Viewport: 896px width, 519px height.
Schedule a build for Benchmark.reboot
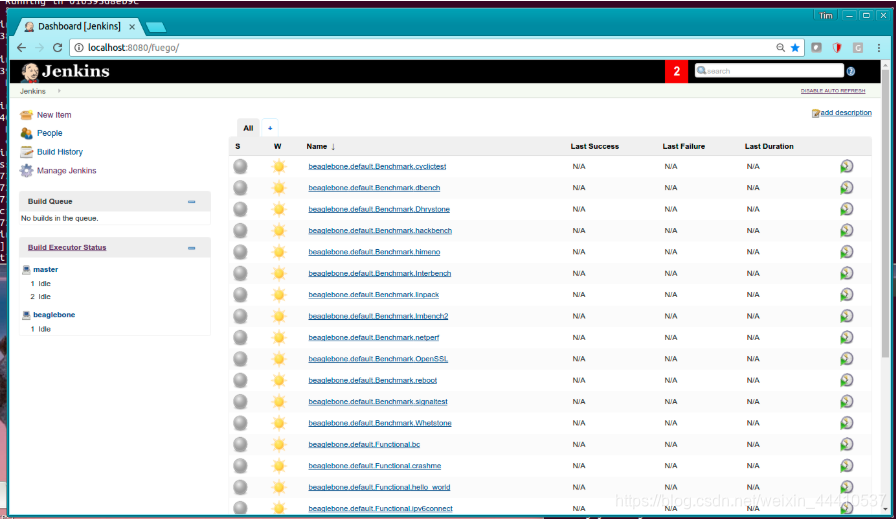(x=846, y=380)
